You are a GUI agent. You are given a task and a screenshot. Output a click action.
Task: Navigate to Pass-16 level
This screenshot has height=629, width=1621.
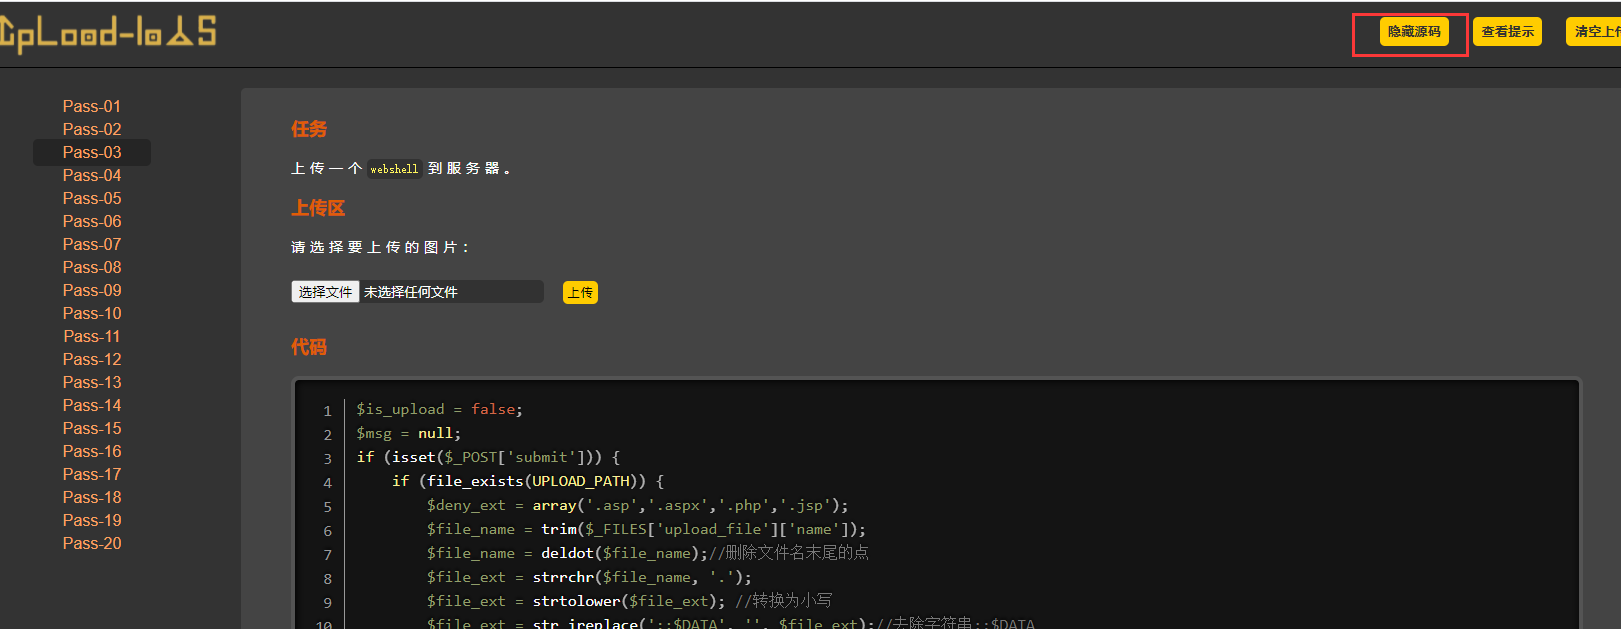(x=92, y=451)
